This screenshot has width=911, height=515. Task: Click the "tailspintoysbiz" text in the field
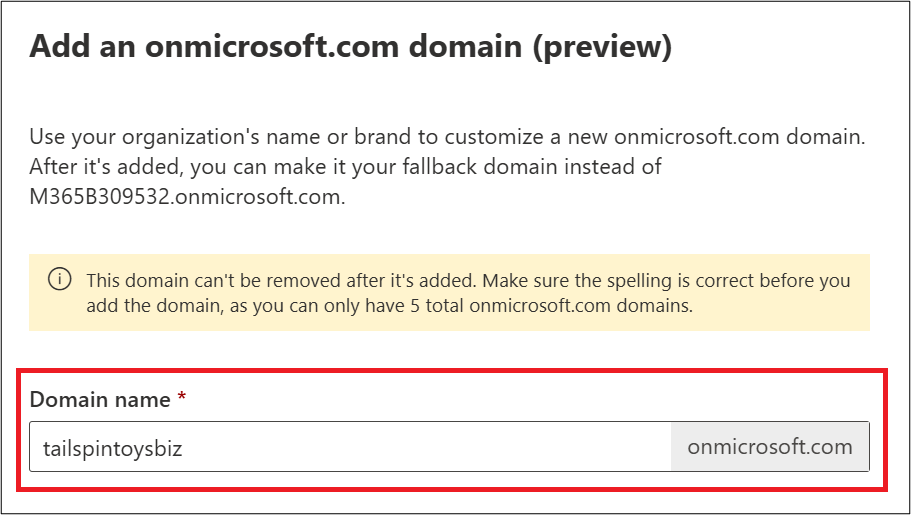click(112, 448)
